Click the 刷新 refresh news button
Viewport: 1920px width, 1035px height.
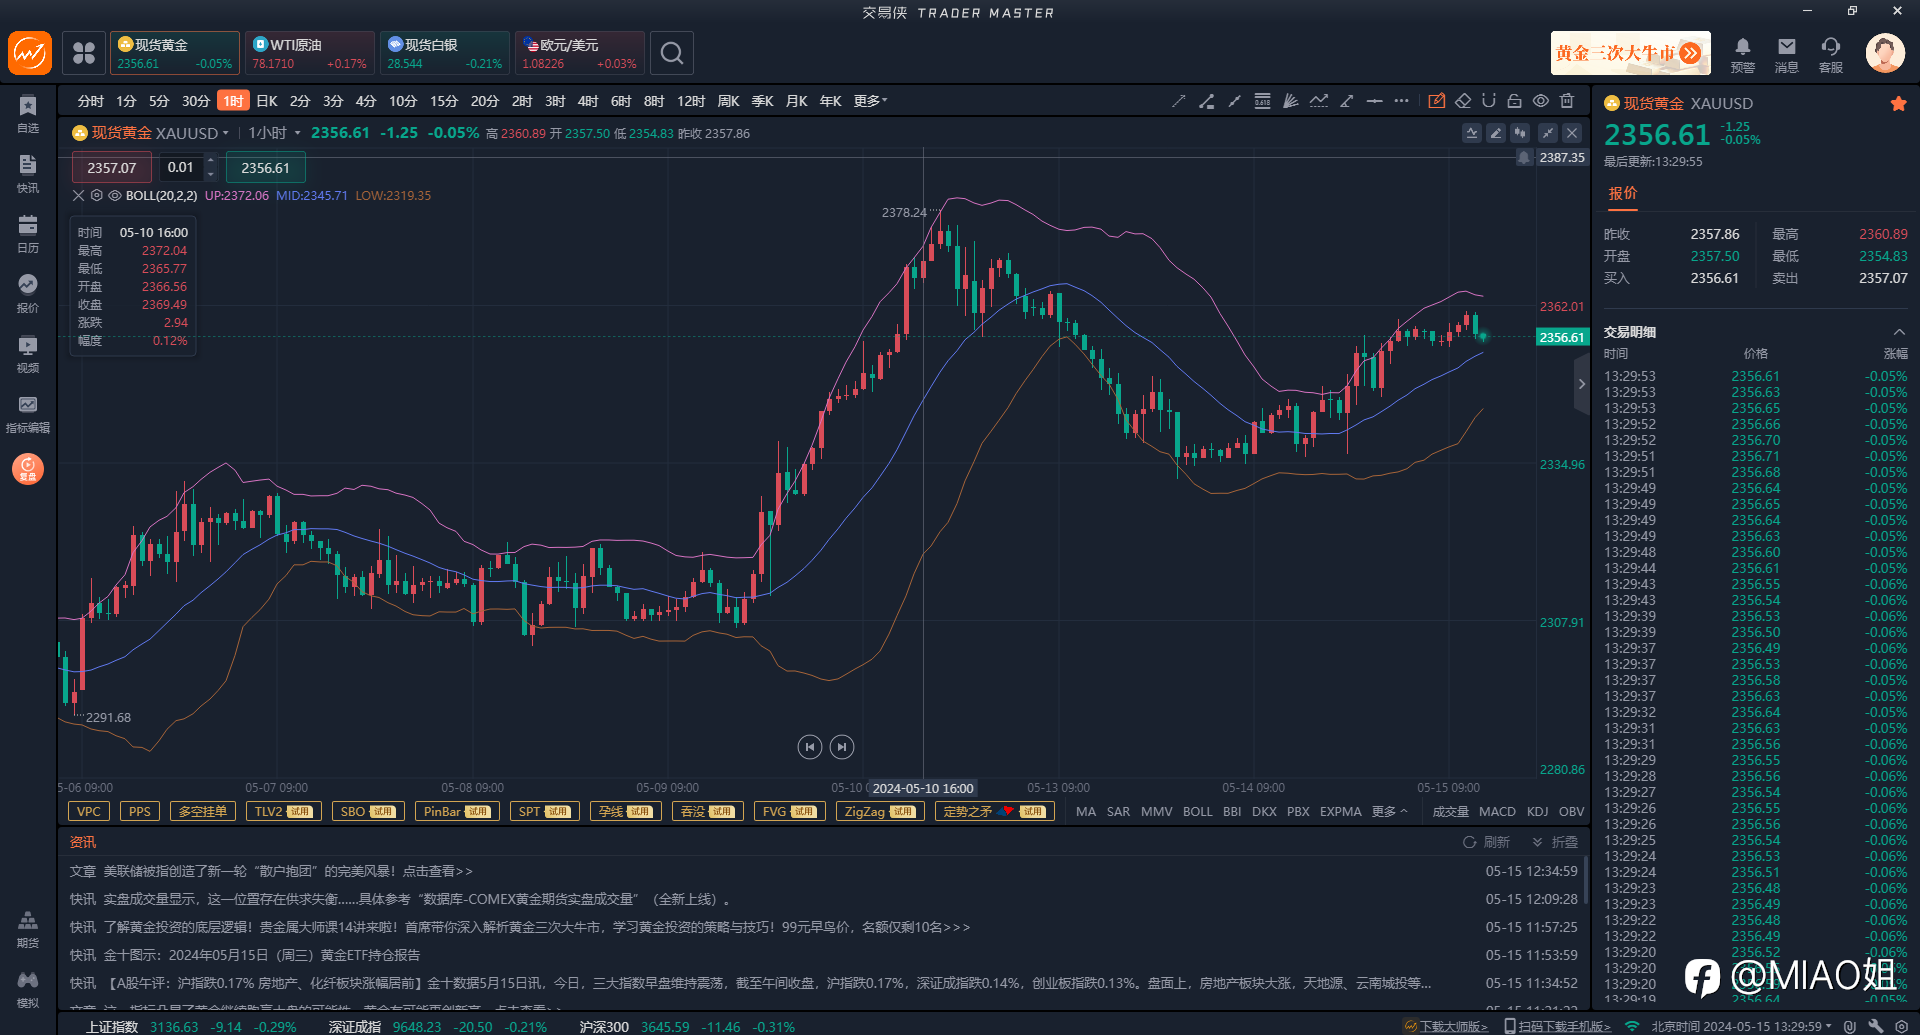[x=1486, y=842]
